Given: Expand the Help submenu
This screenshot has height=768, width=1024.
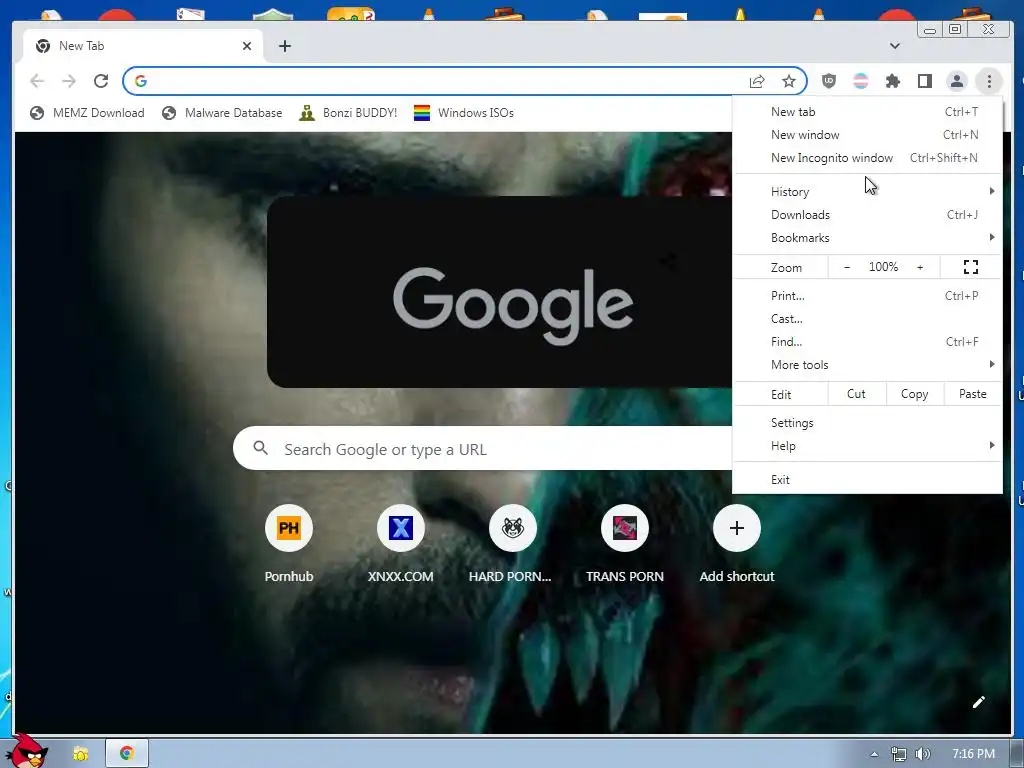Looking at the screenshot, I should click(867, 445).
